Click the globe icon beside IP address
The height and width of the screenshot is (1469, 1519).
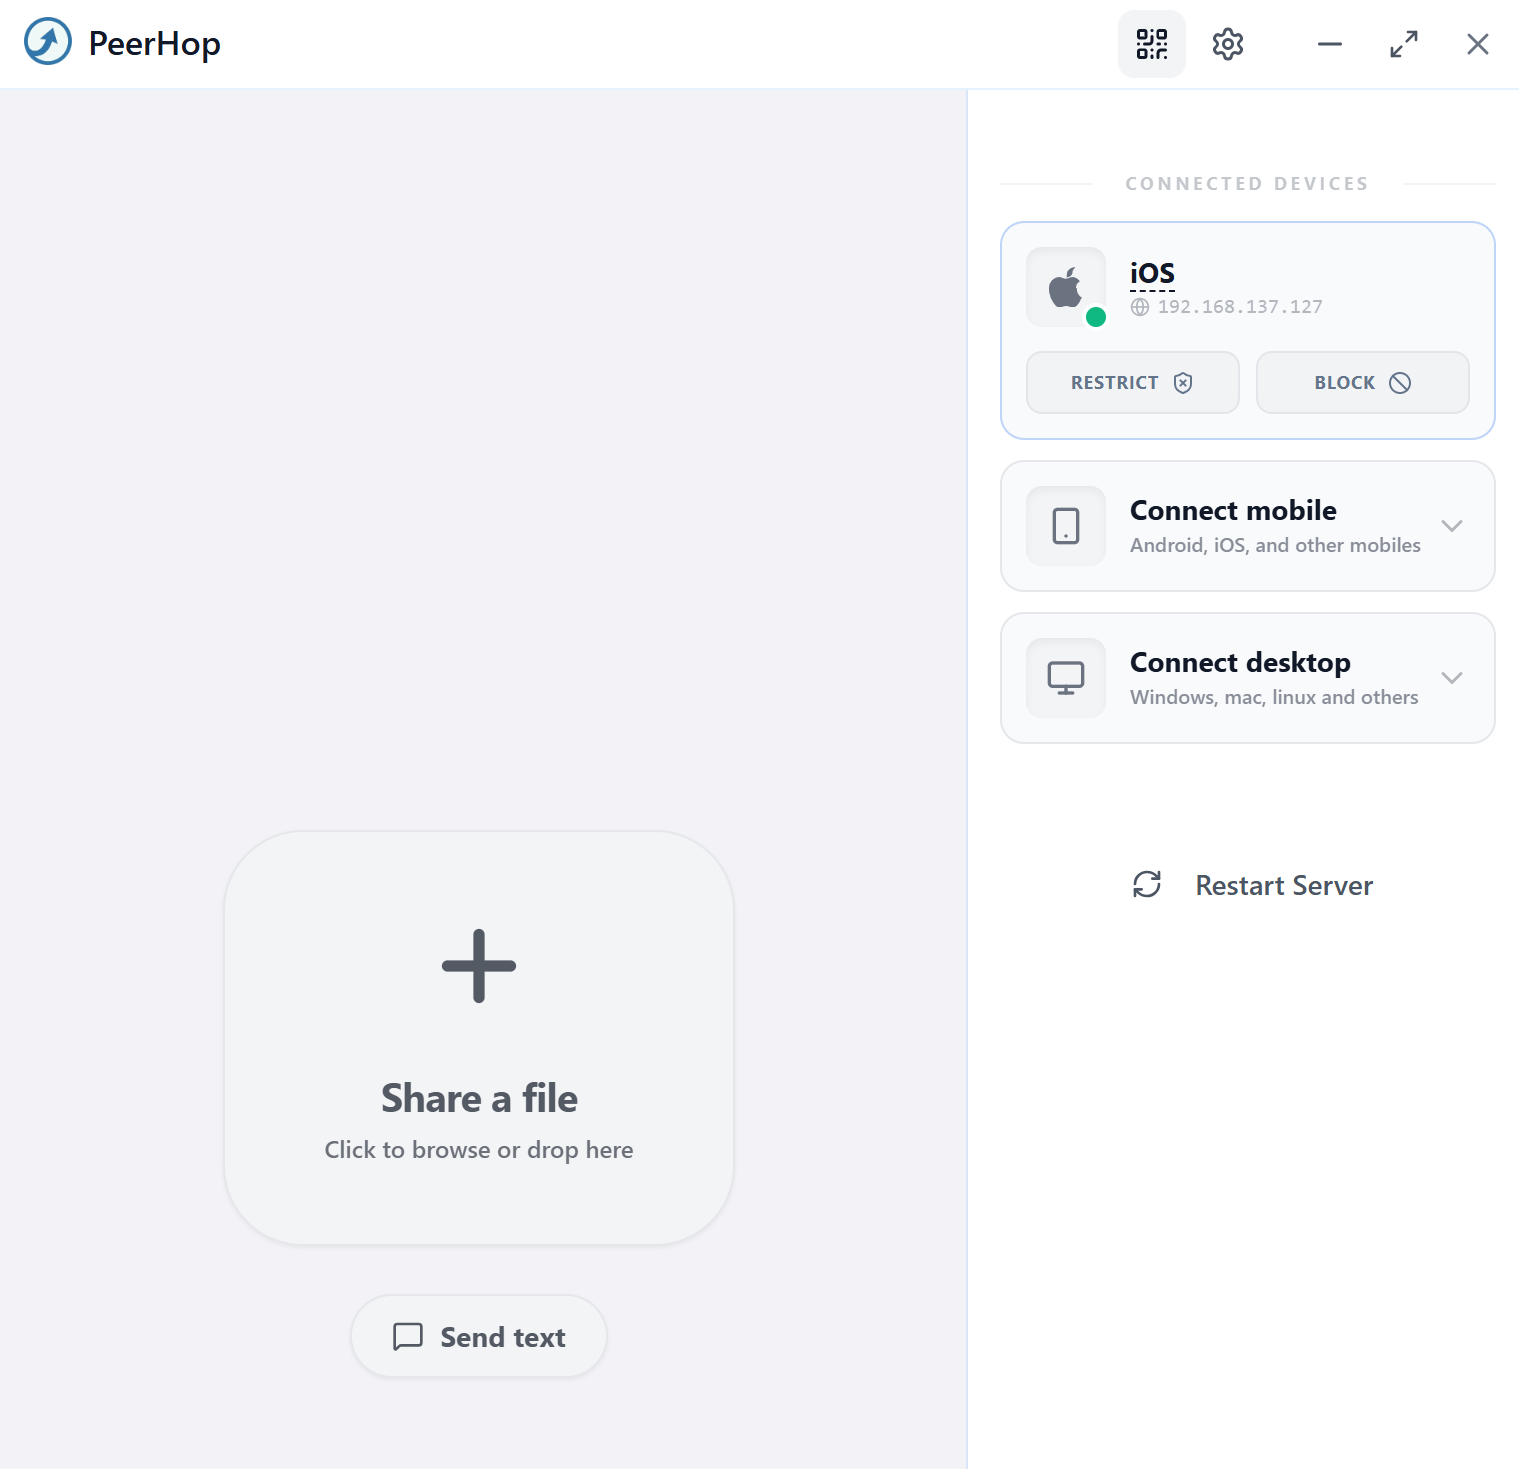(x=1140, y=307)
